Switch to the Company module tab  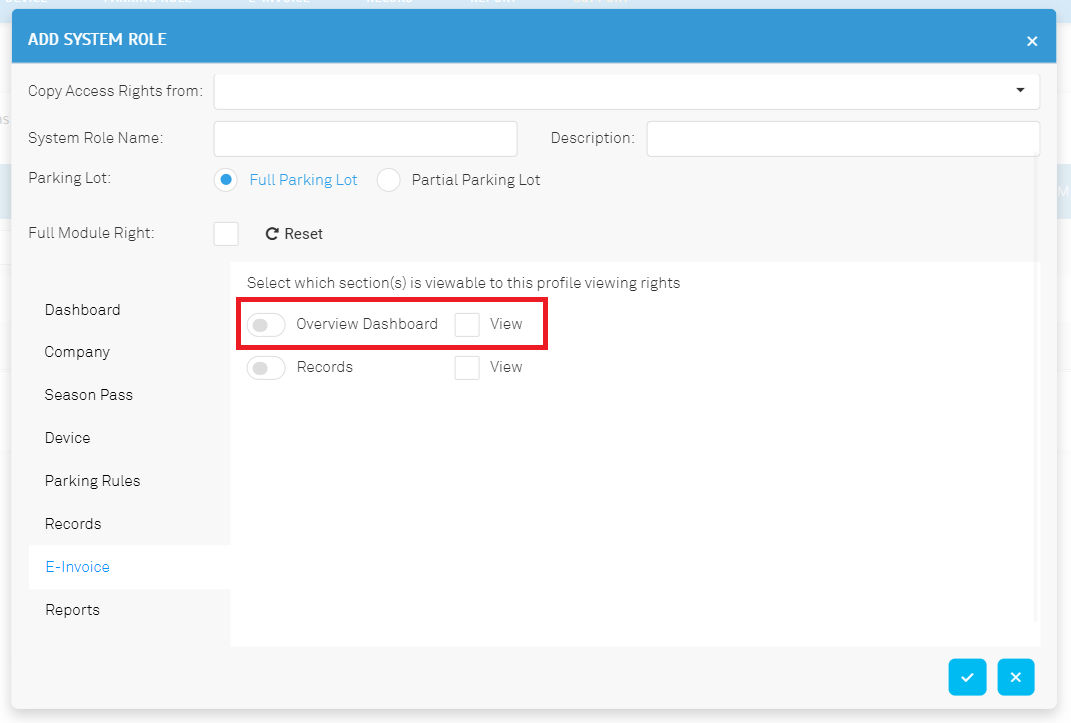point(77,352)
